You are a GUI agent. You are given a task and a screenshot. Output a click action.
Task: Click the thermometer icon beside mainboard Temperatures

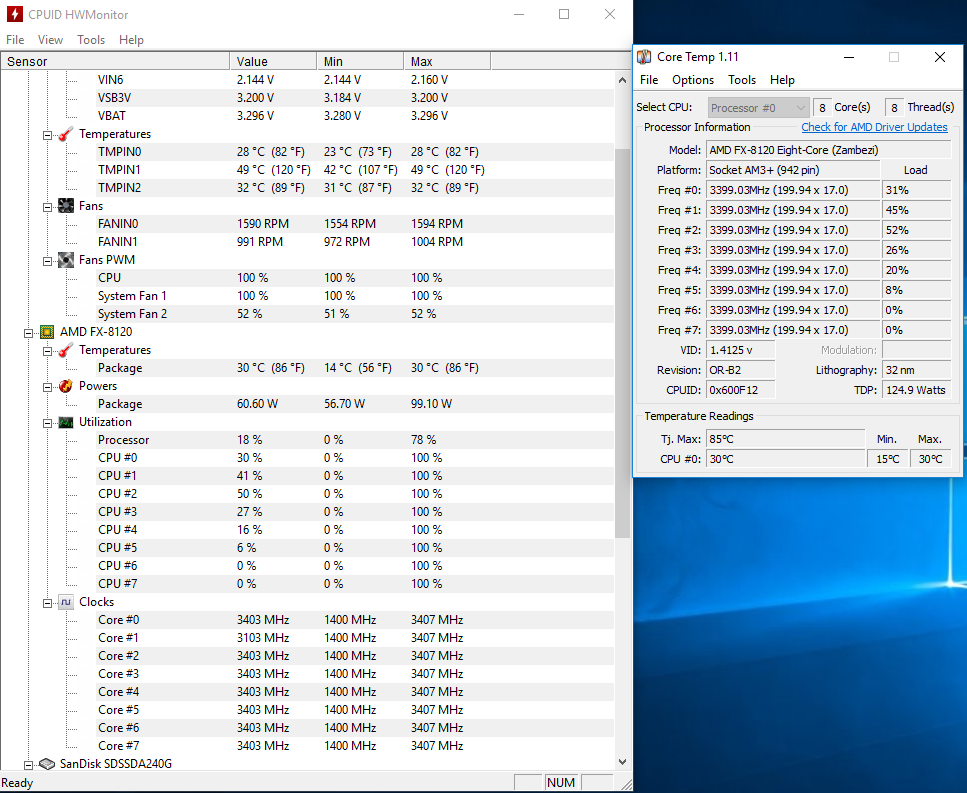tap(66, 134)
